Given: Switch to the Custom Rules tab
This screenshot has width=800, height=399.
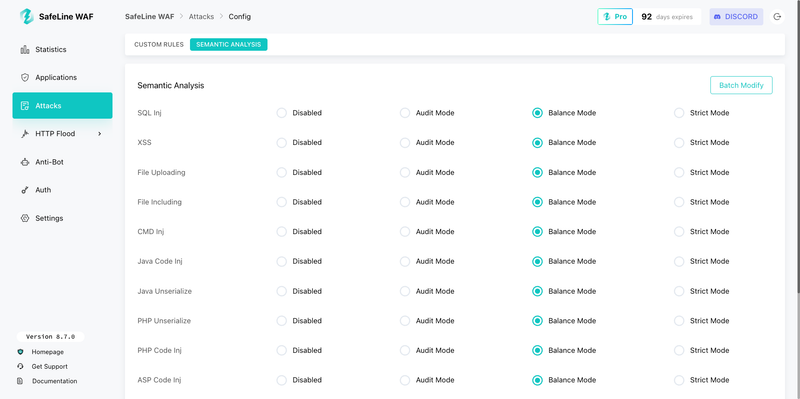Looking at the screenshot, I should tap(159, 44).
